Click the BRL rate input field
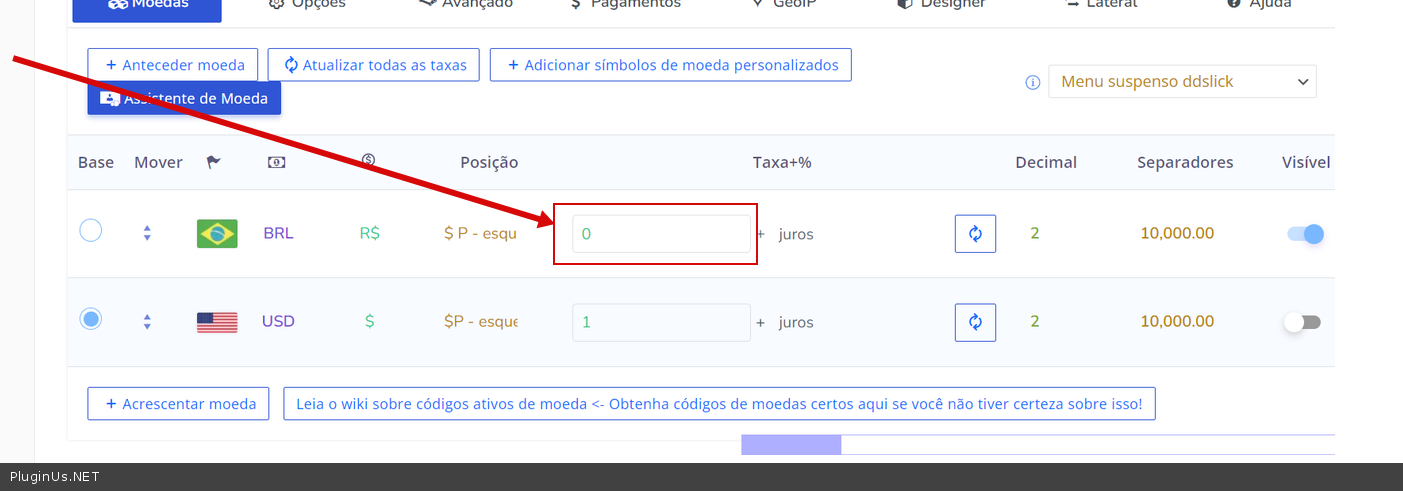The image size is (1403, 491). pyautogui.click(x=661, y=234)
